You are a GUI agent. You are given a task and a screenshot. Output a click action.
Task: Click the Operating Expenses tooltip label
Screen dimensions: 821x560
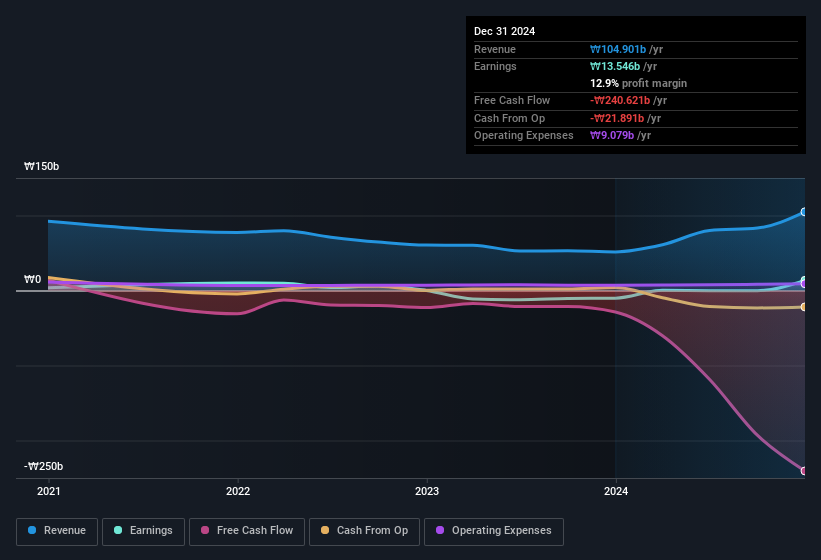tap(523, 135)
